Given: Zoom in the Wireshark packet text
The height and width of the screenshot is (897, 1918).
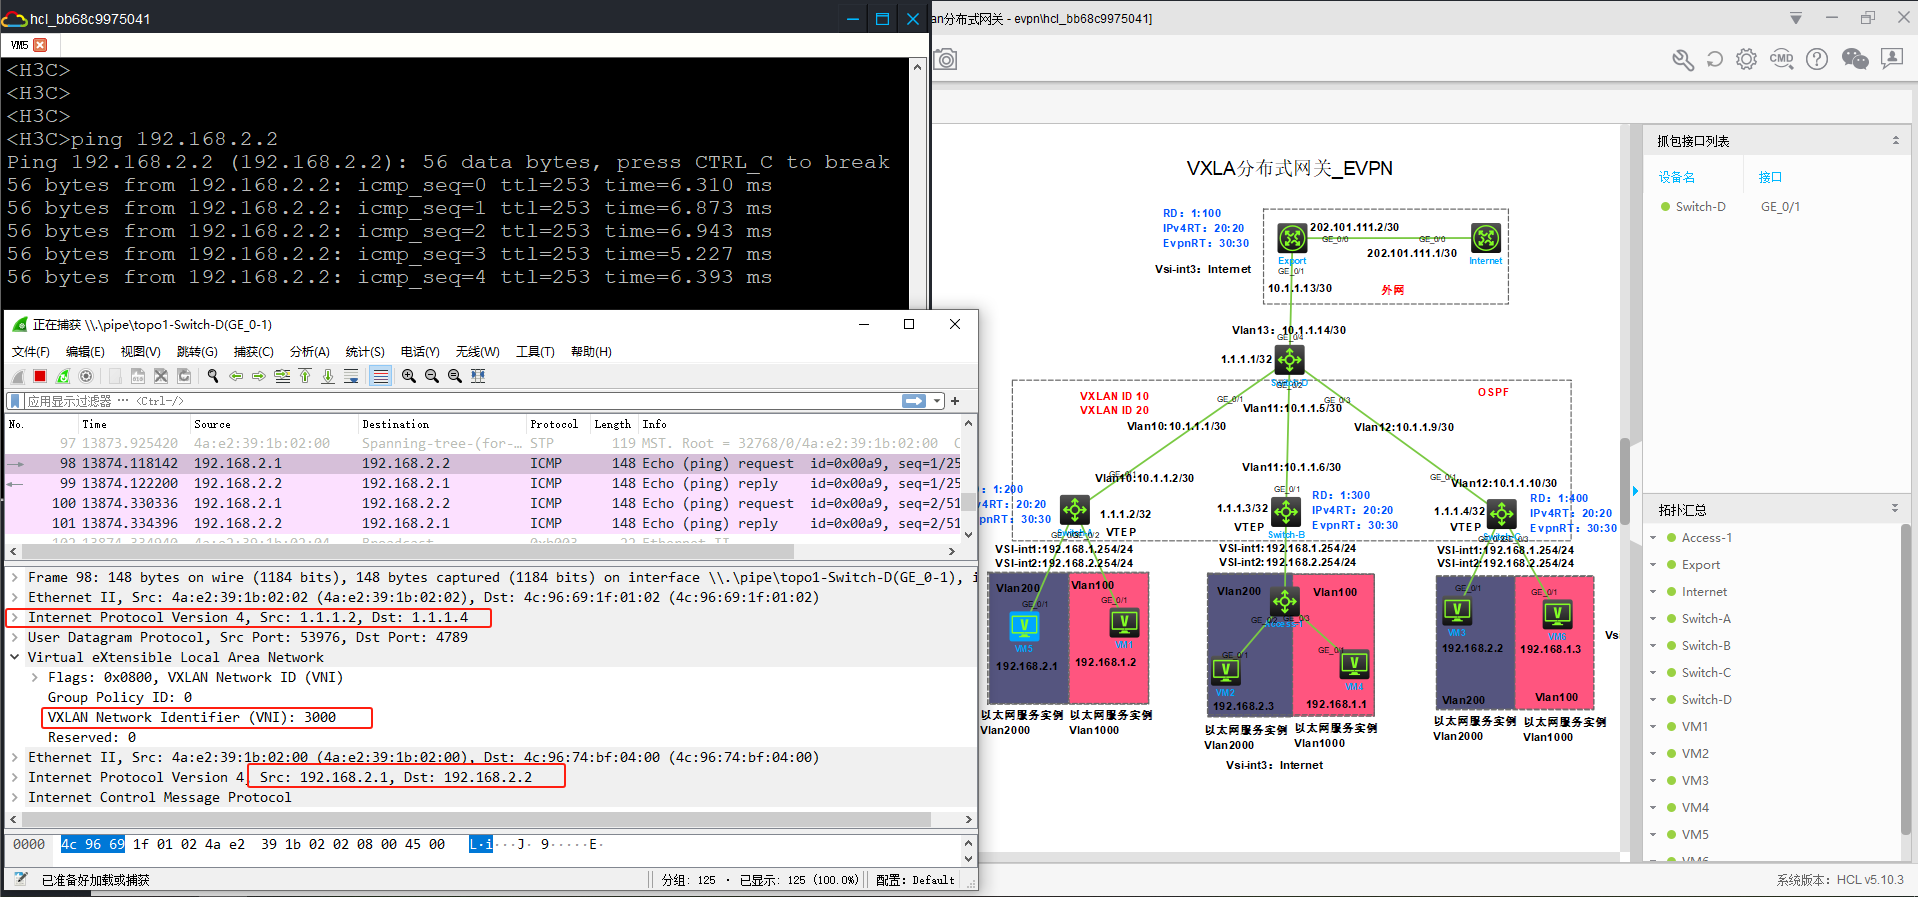Looking at the screenshot, I should [409, 376].
